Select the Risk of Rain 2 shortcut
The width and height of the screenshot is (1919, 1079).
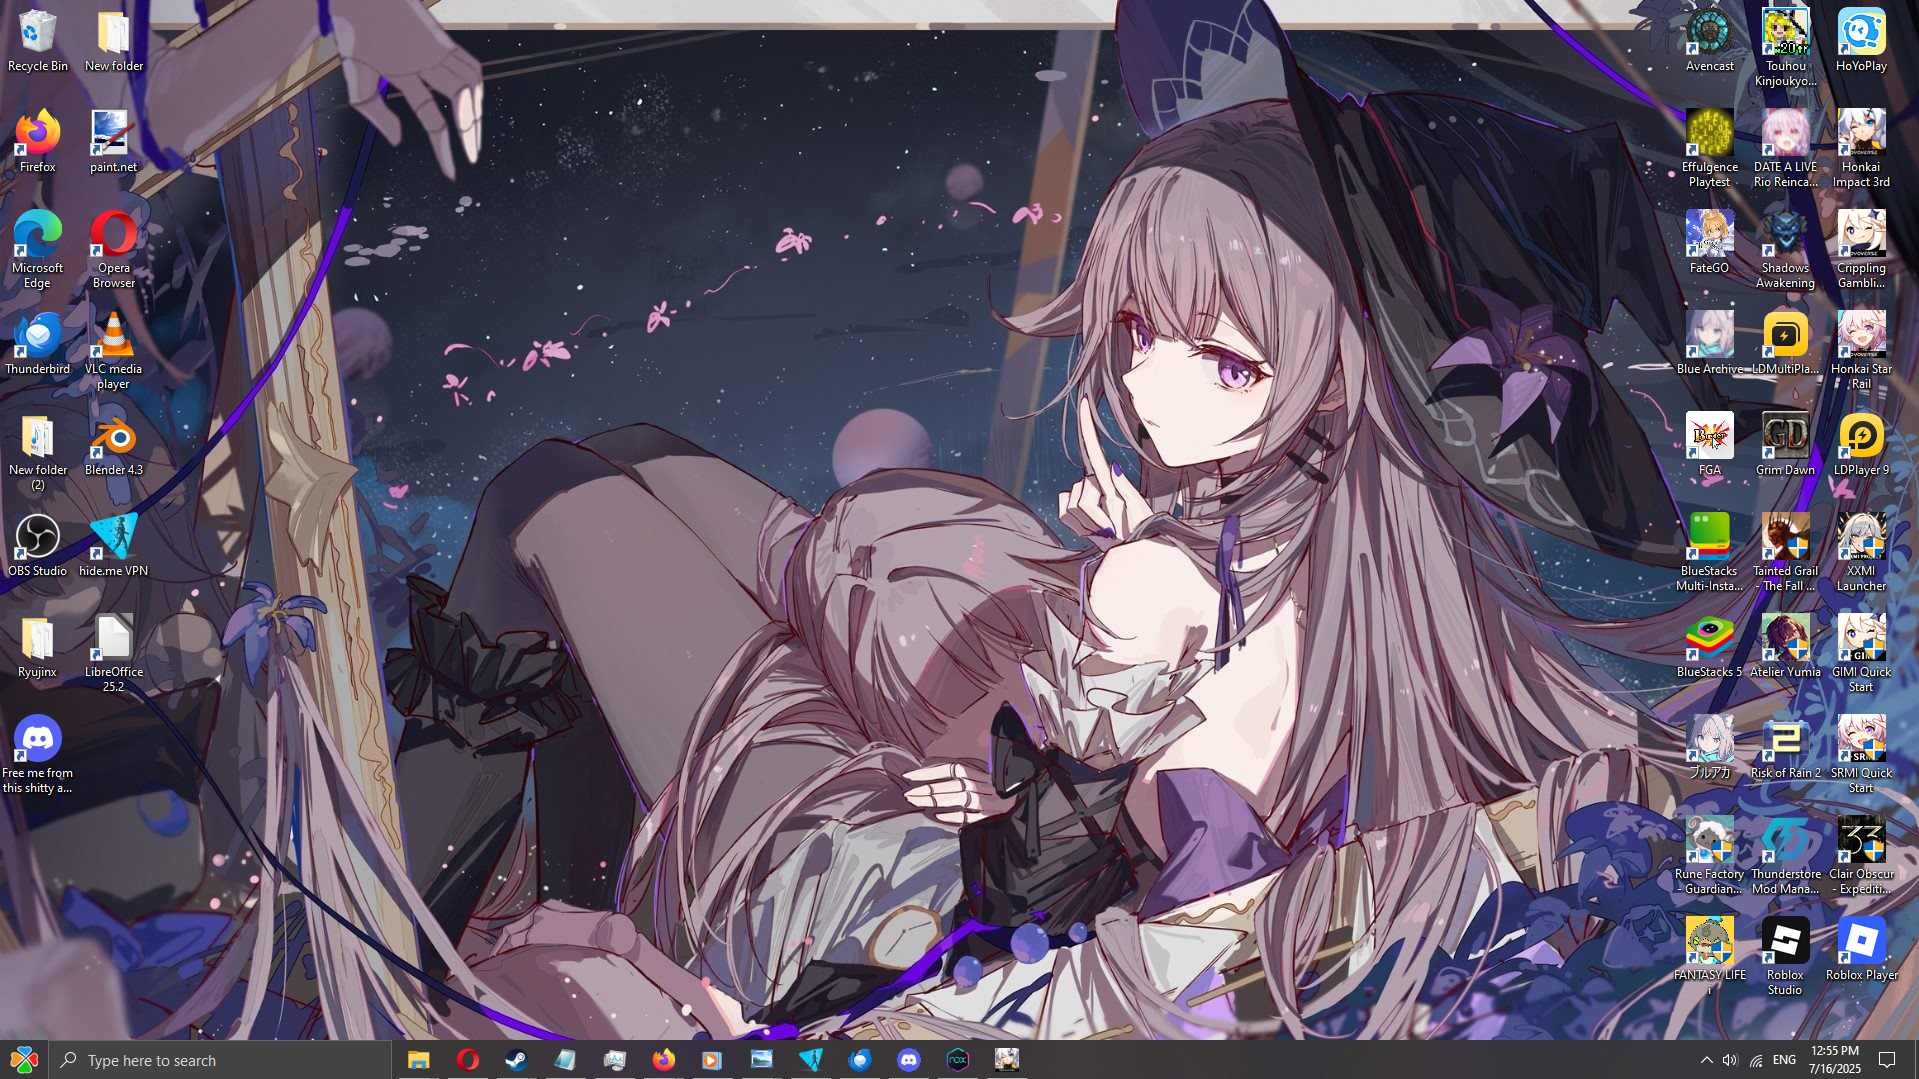1785,748
